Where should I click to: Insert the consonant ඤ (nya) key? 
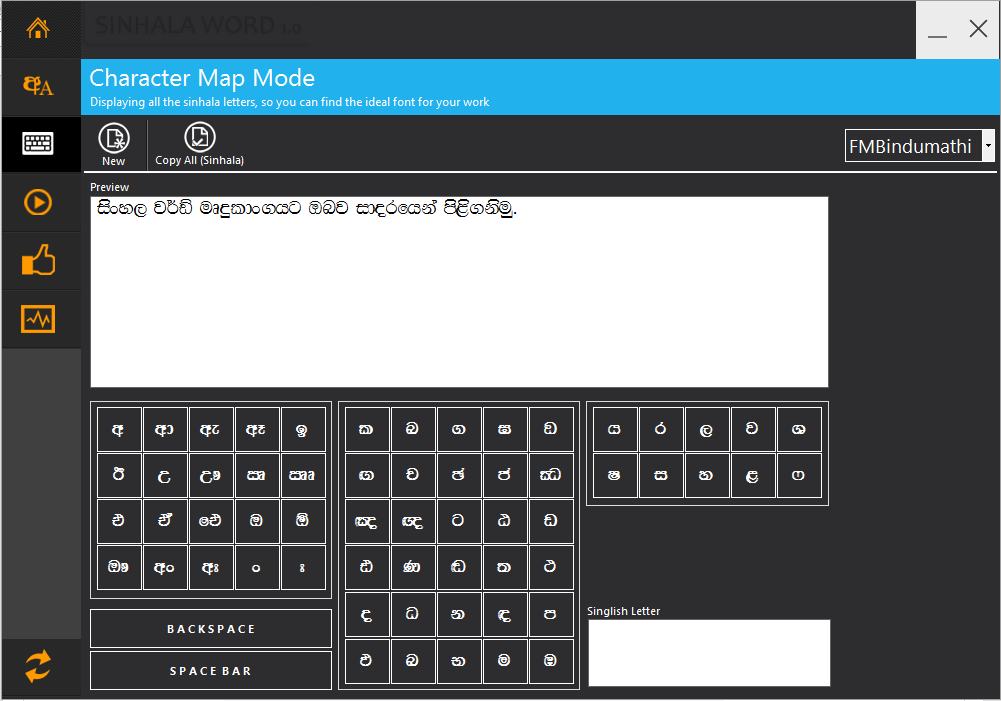pos(367,521)
